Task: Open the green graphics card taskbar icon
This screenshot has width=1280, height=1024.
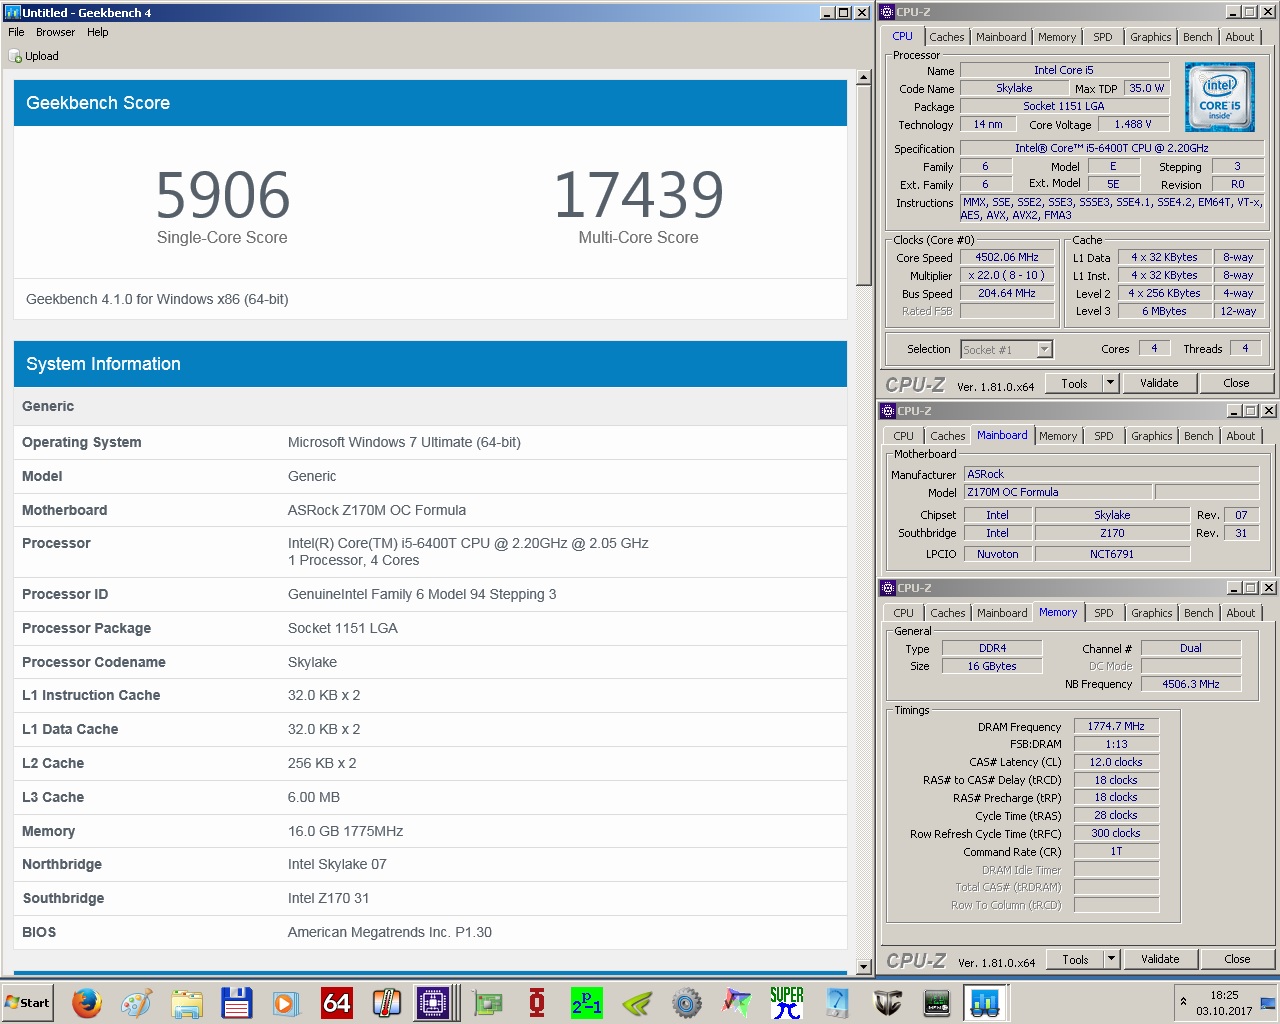Action: coord(487,1002)
